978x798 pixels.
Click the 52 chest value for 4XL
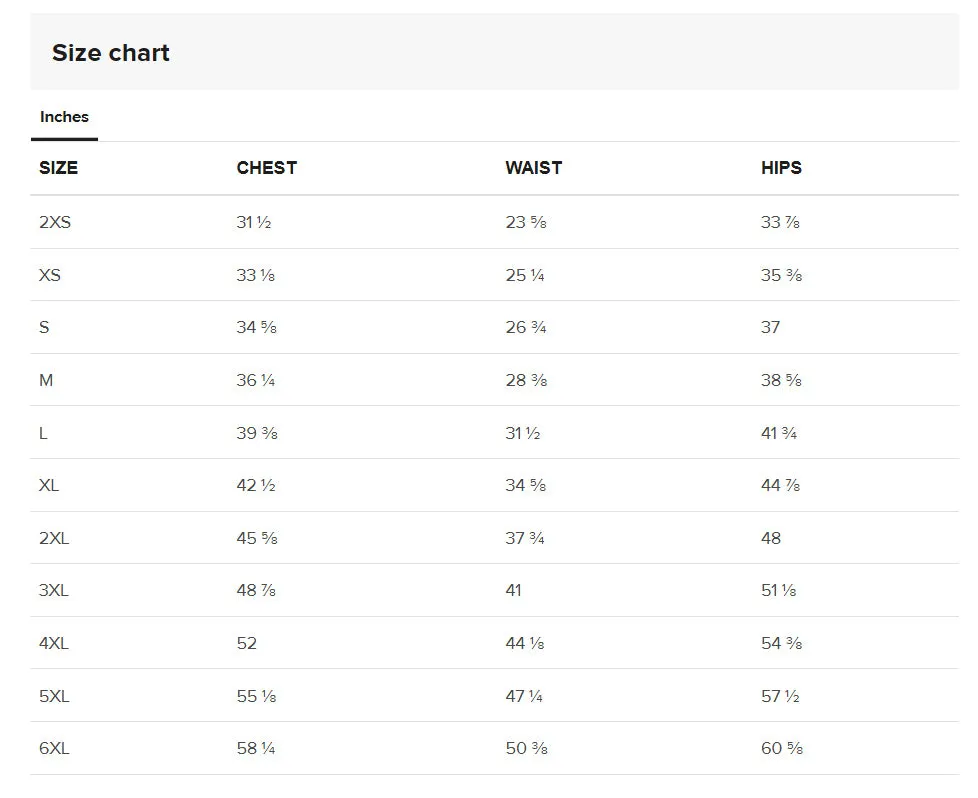247,643
